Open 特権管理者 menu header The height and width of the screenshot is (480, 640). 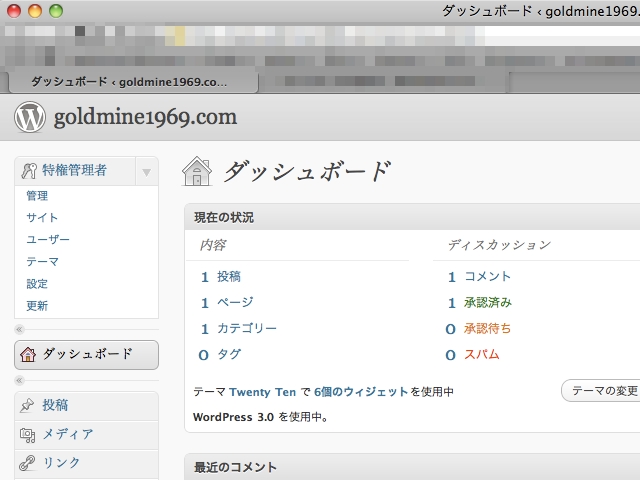(x=75, y=171)
